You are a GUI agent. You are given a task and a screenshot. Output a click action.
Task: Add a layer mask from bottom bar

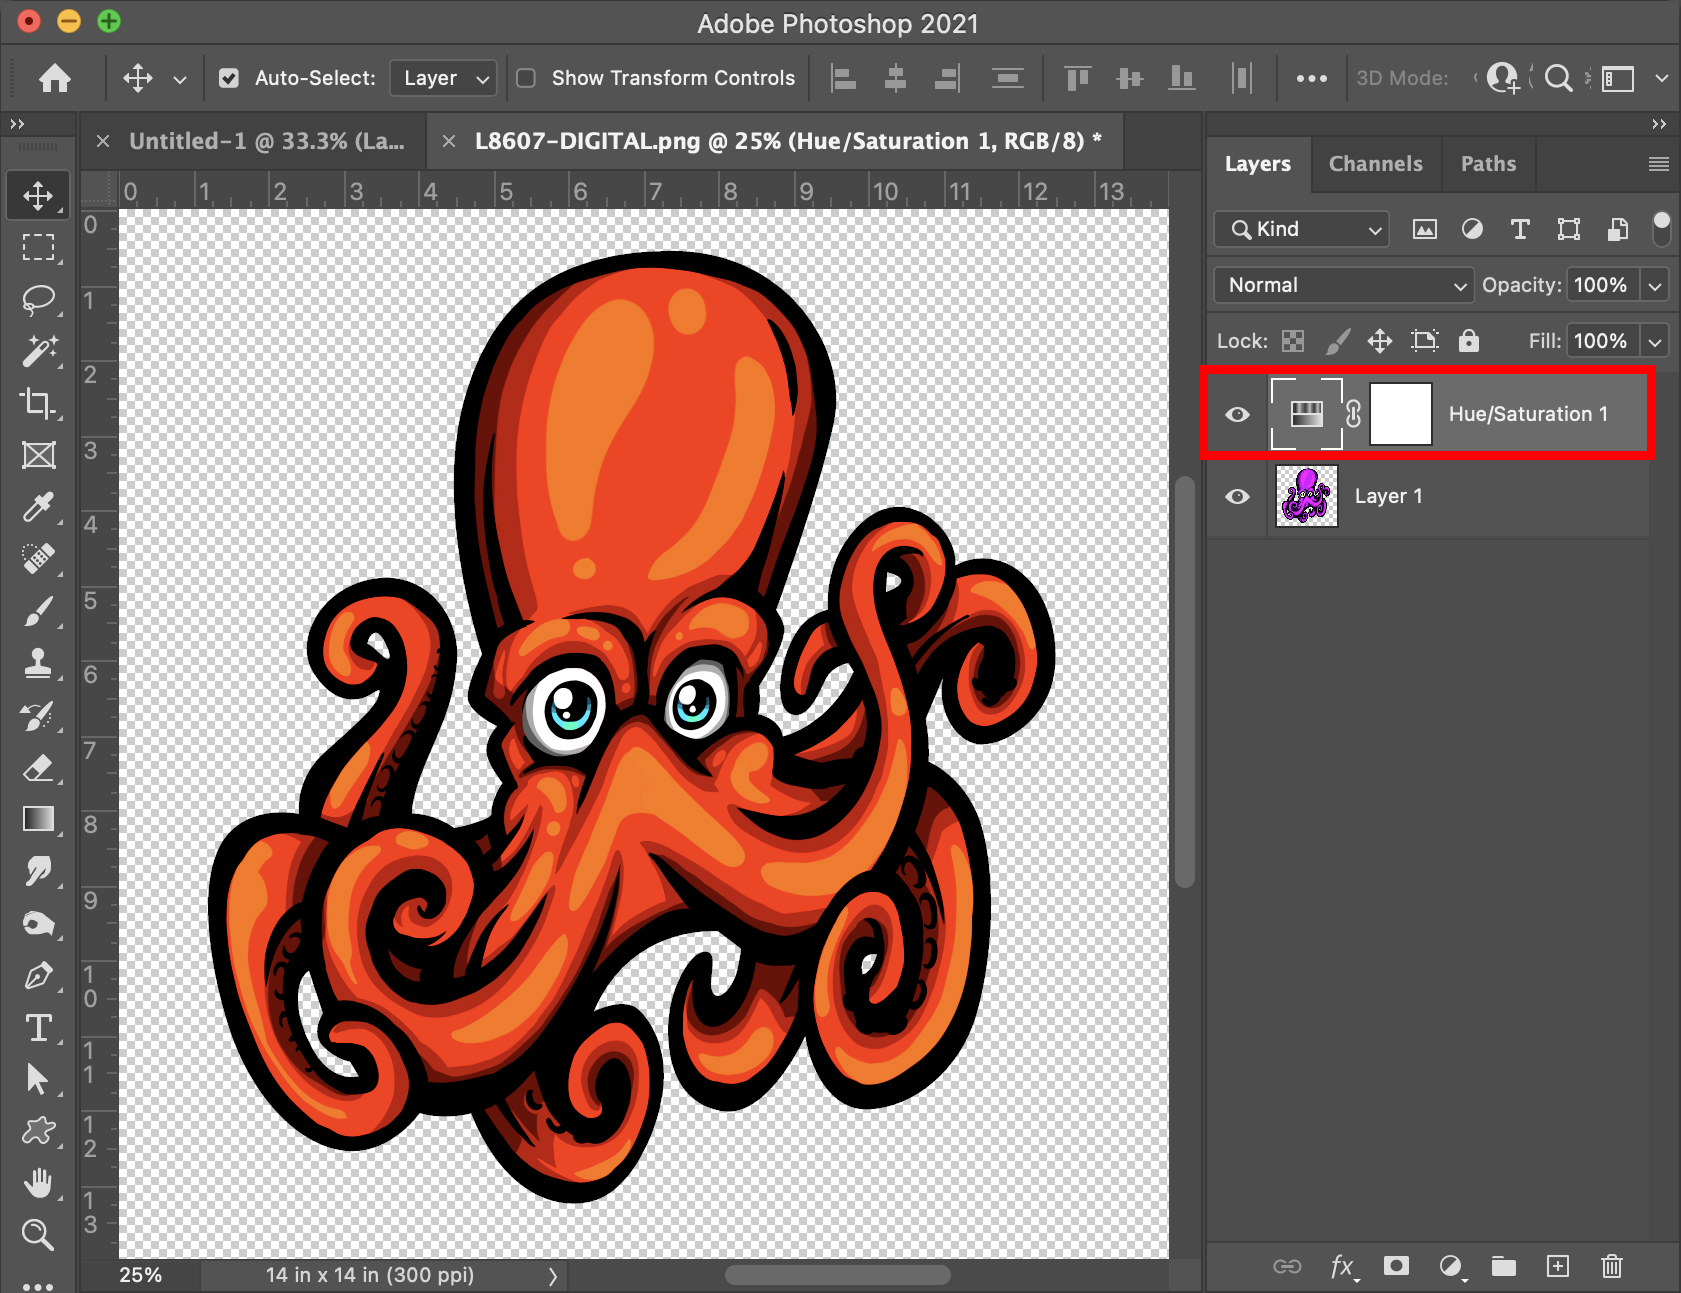(x=1396, y=1266)
